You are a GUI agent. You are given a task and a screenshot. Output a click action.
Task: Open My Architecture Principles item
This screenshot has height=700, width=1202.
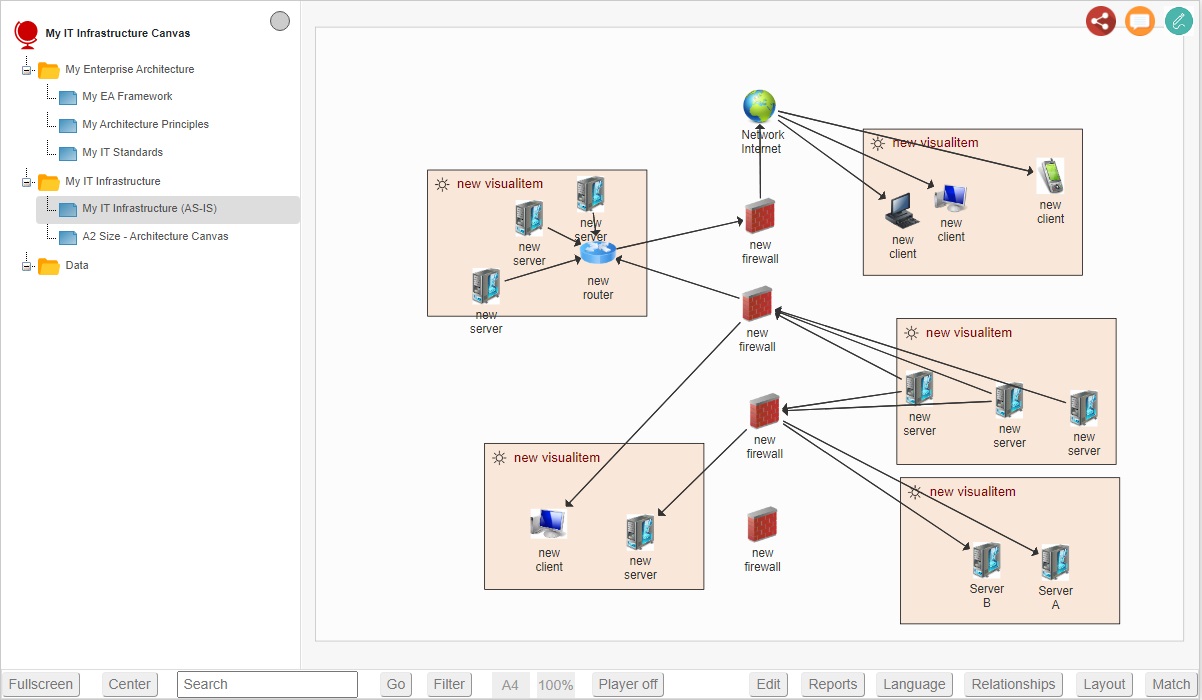tap(145, 125)
